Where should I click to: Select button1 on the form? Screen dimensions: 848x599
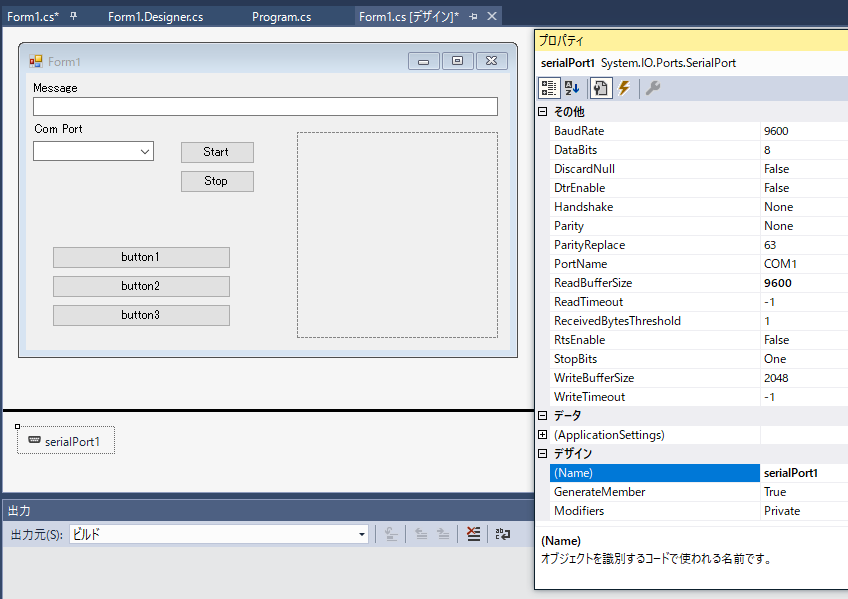(141, 257)
